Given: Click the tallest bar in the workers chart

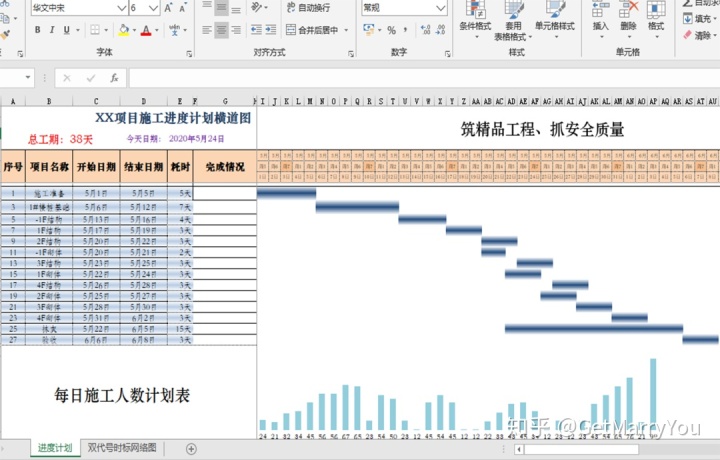Looking at the screenshot, I should [x=653, y=395].
